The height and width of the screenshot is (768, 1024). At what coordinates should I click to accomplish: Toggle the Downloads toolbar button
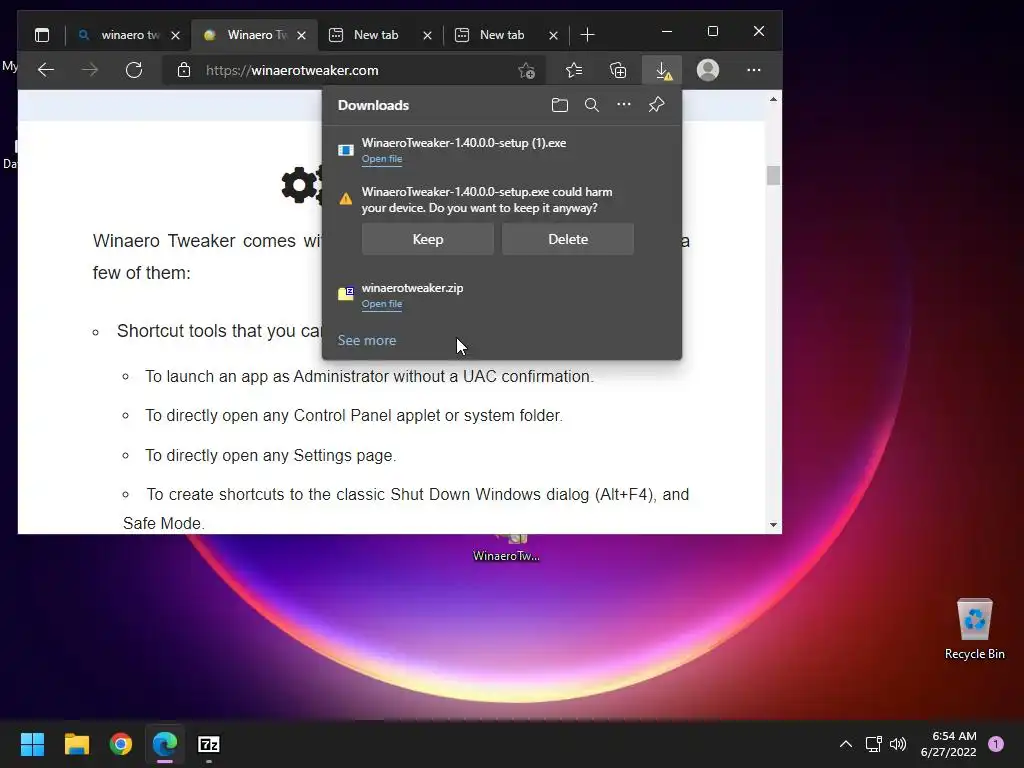pyautogui.click(x=662, y=70)
